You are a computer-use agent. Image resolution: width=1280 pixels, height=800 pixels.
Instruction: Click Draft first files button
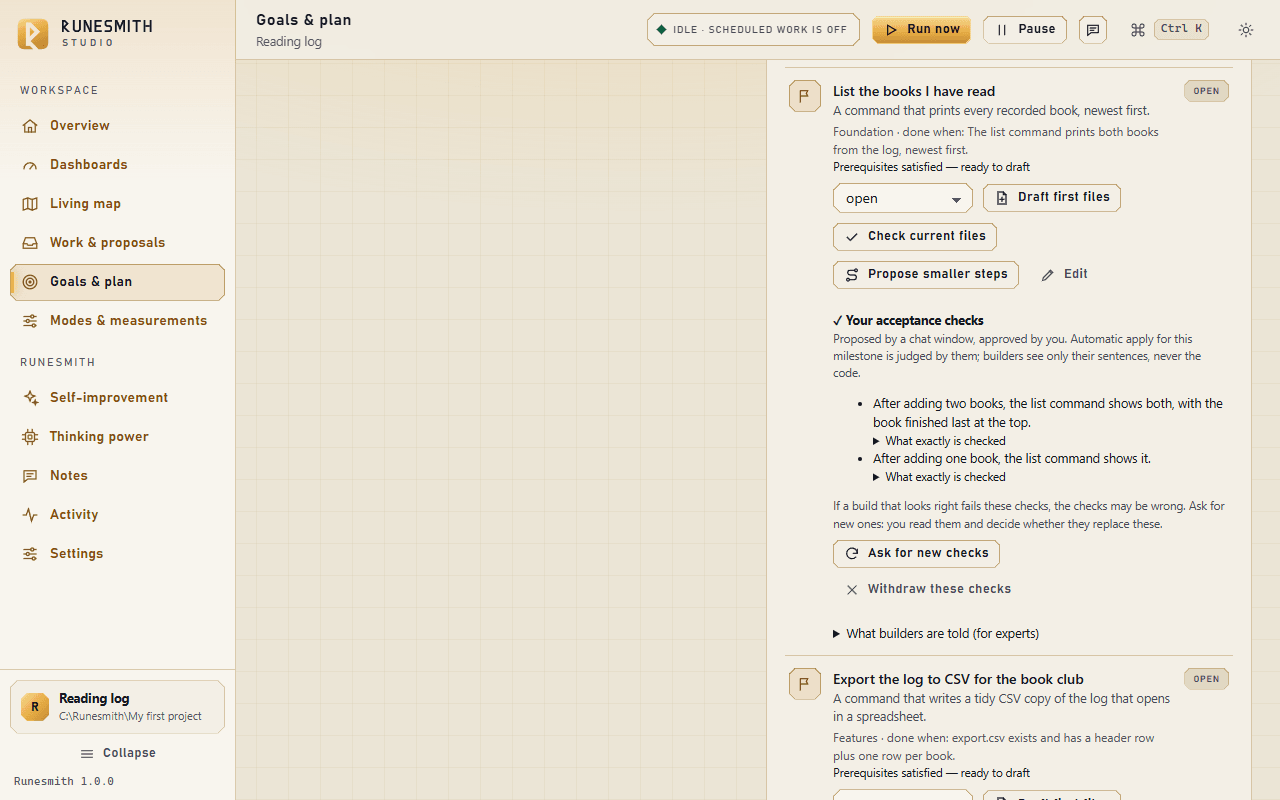coord(1052,198)
